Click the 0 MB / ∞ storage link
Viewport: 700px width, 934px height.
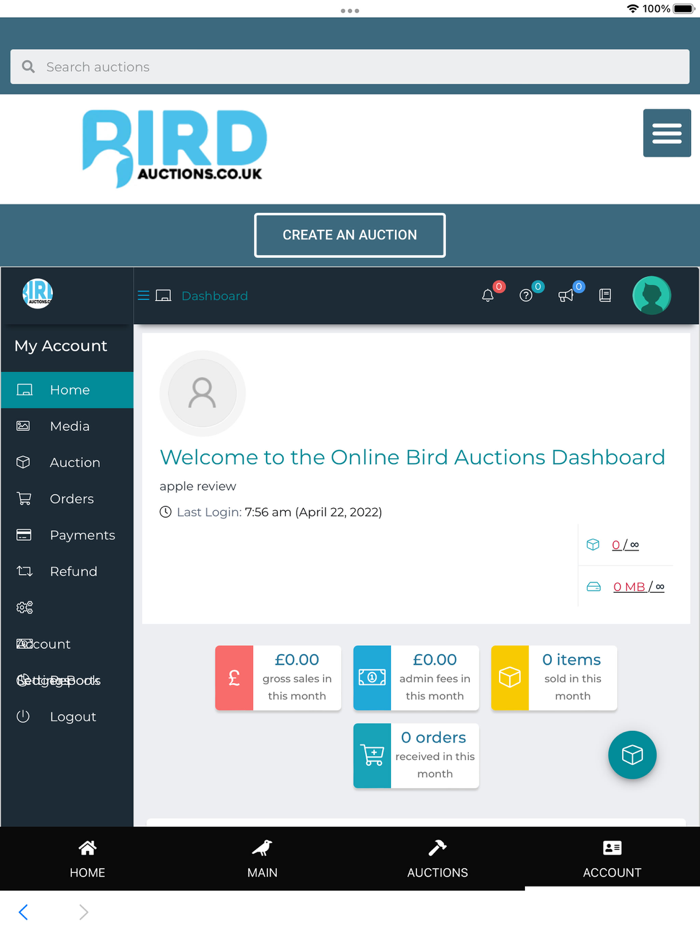click(x=639, y=587)
